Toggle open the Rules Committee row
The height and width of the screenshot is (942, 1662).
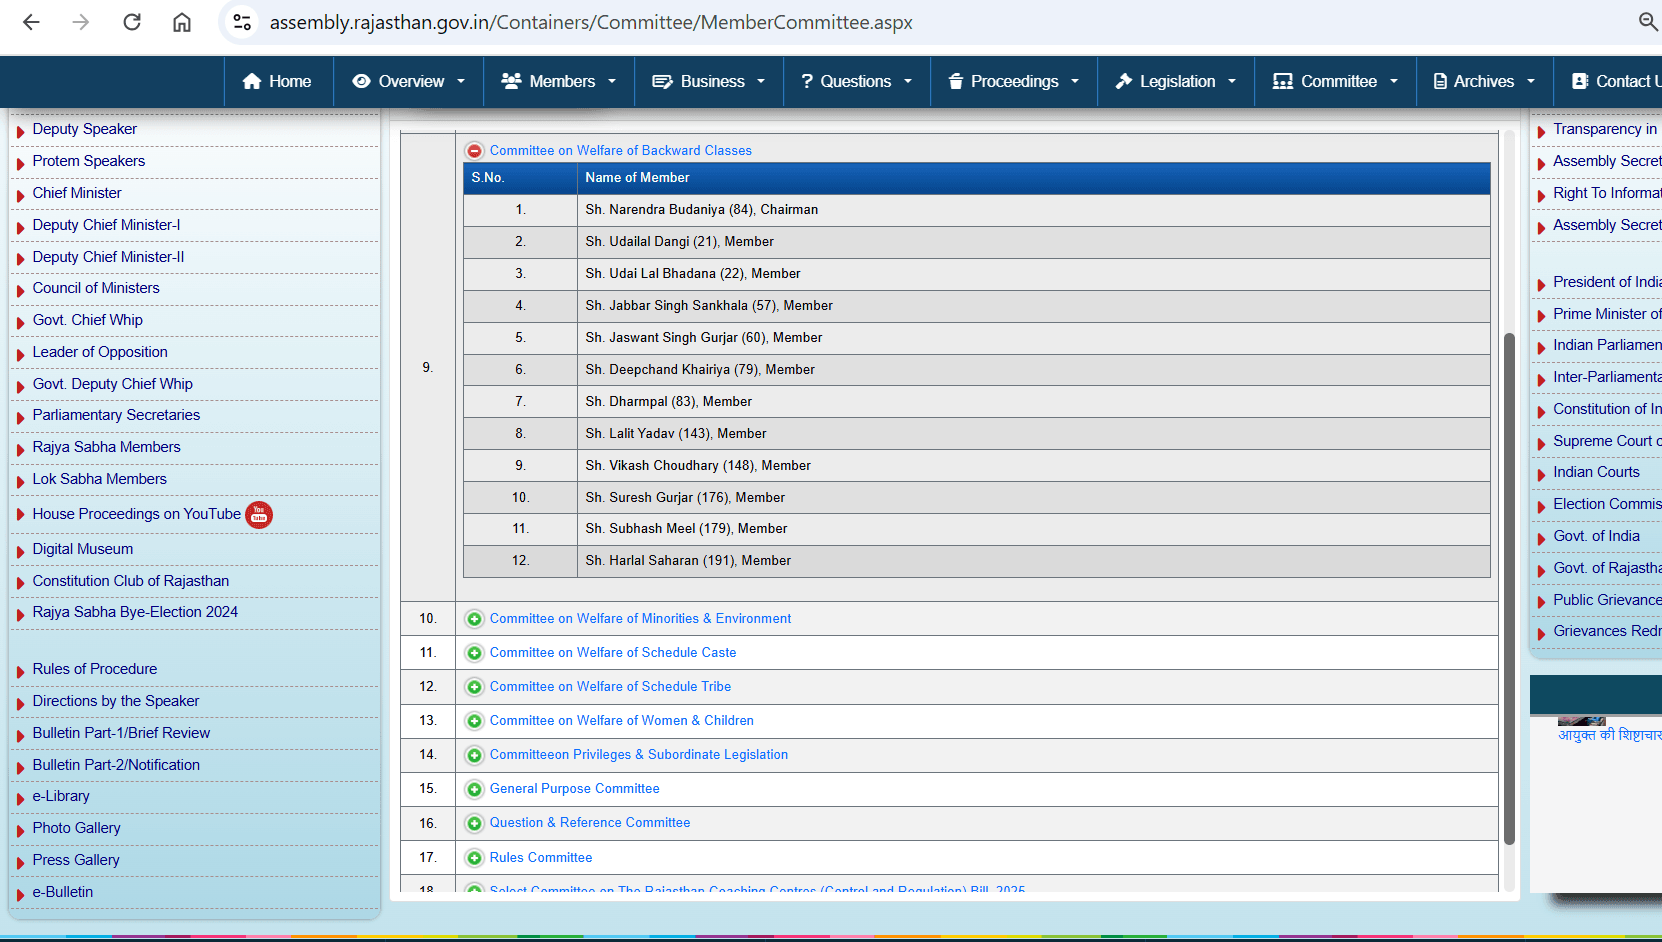pyautogui.click(x=475, y=858)
